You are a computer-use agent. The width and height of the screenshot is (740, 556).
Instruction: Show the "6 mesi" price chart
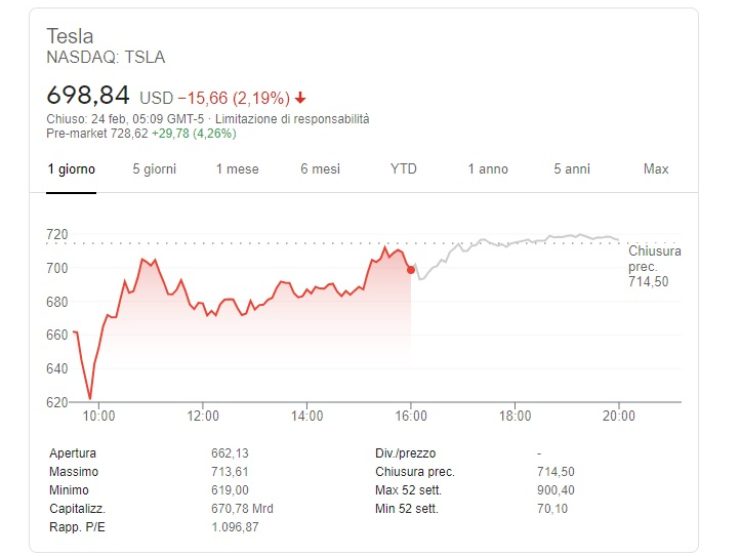320,169
